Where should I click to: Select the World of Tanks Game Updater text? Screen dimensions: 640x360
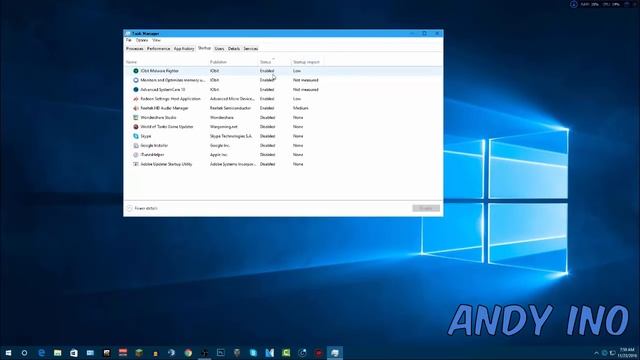pyautogui.click(x=167, y=127)
